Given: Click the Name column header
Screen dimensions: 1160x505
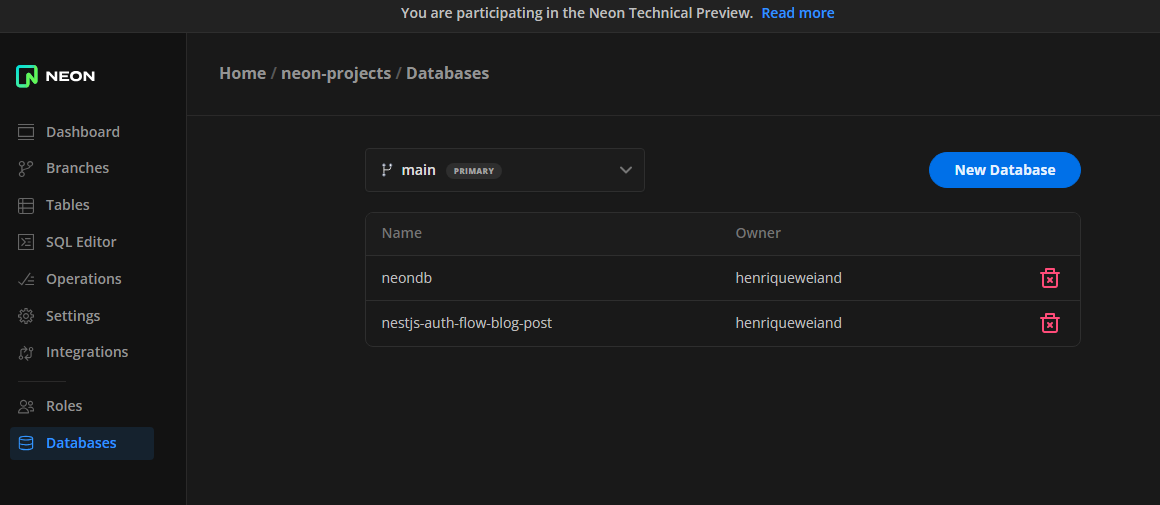Looking at the screenshot, I should (402, 233).
